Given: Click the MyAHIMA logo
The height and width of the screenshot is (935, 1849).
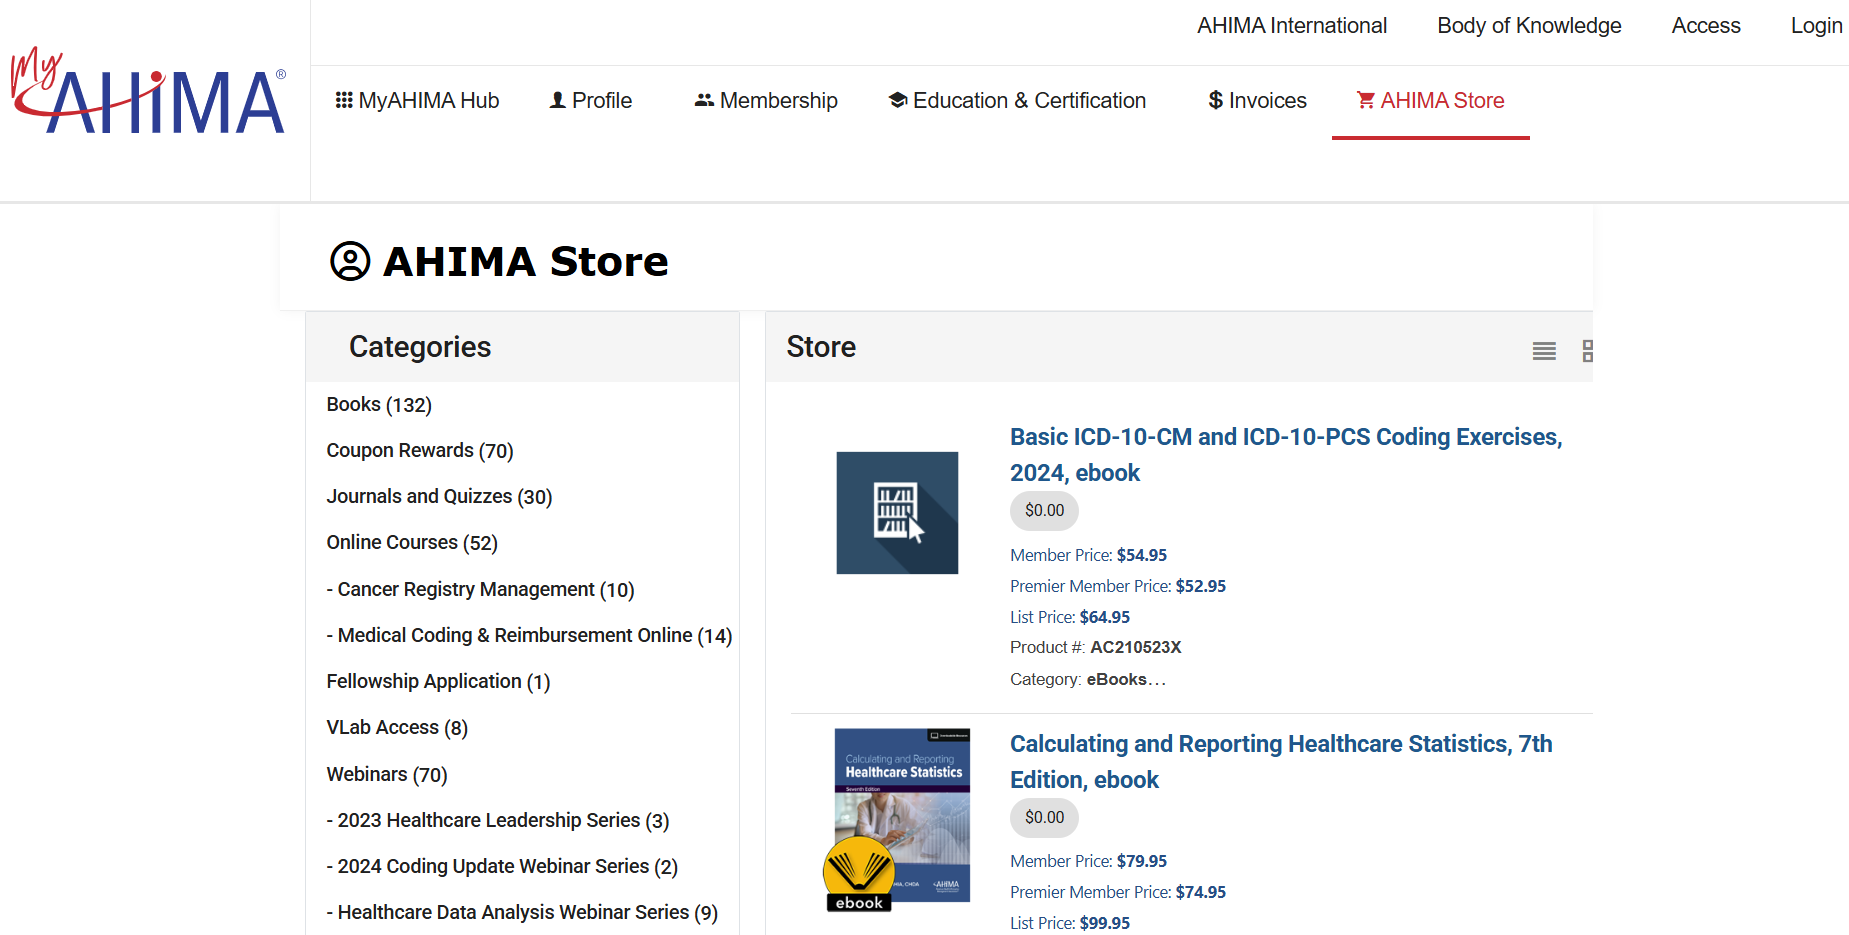Looking at the screenshot, I should pyautogui.click(x=148, y=93).
